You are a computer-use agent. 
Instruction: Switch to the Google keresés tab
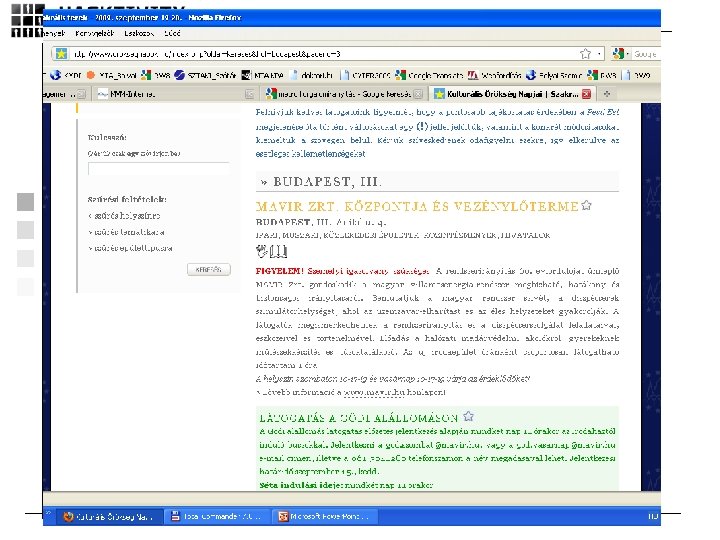point(343,94)
